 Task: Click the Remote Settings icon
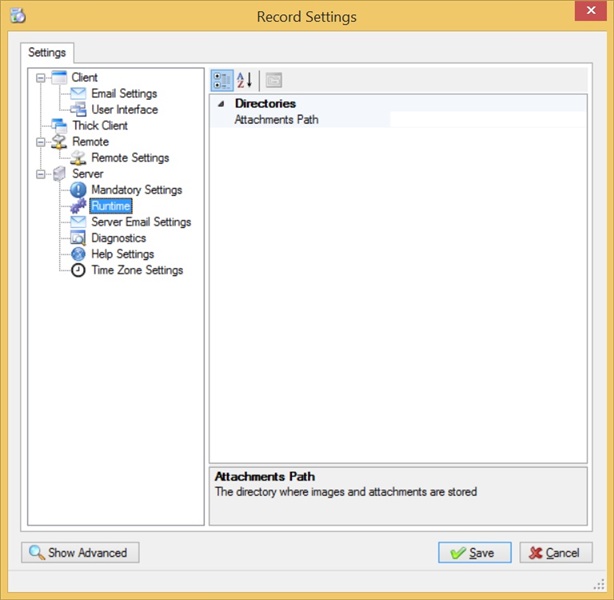tap(78, 157)
